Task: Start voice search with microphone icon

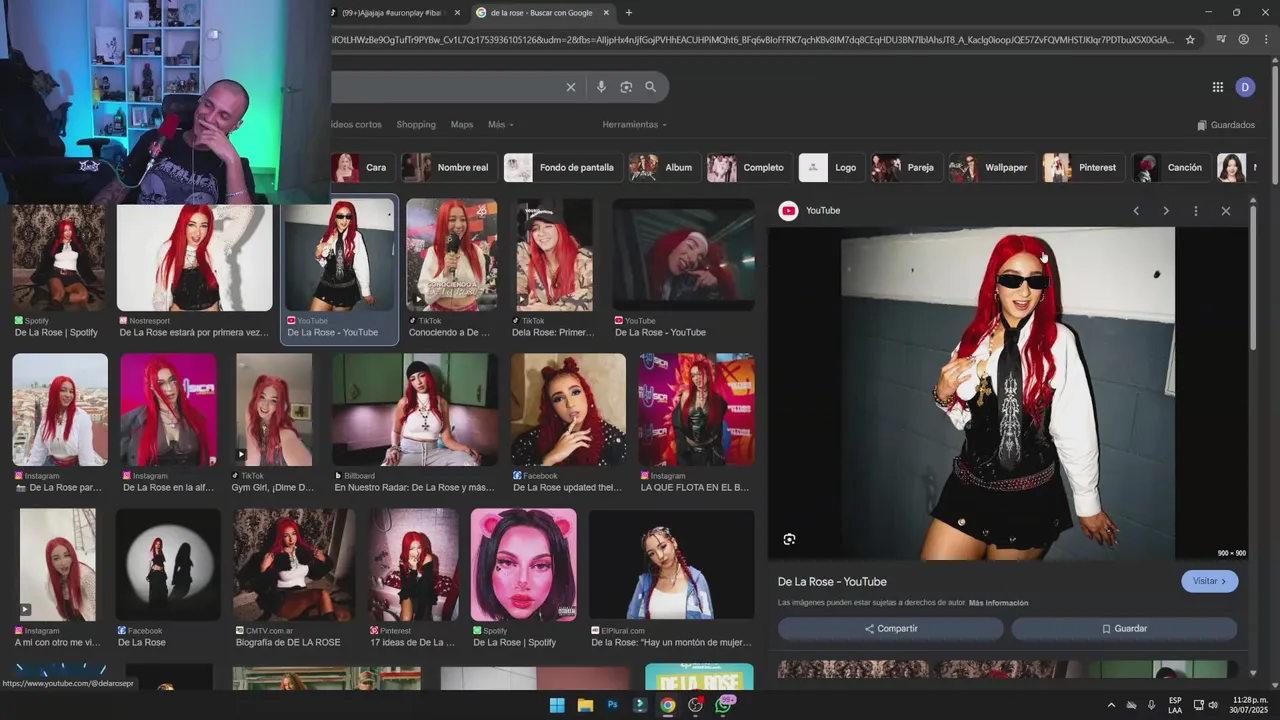Action: [601, 87]
